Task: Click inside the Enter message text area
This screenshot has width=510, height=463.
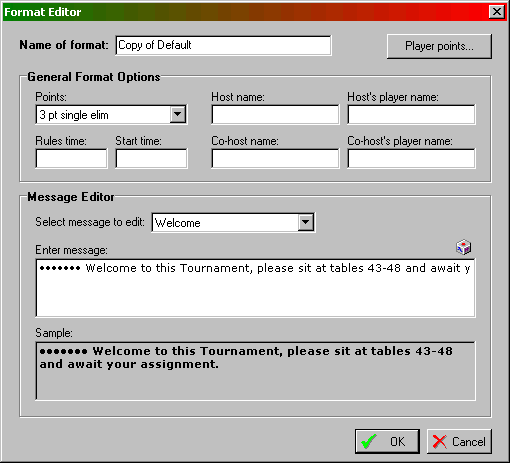Action: (255, 288)
